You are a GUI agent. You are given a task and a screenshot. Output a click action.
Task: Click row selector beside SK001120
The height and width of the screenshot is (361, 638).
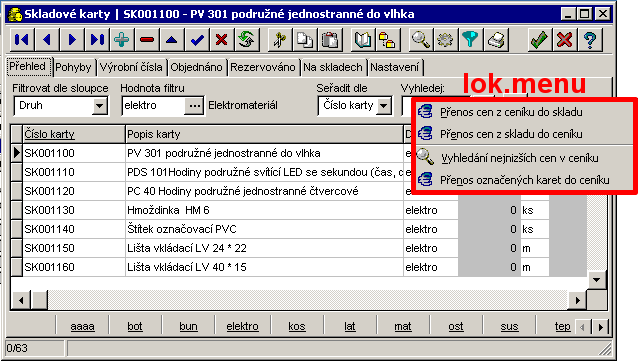click(17, 191)
